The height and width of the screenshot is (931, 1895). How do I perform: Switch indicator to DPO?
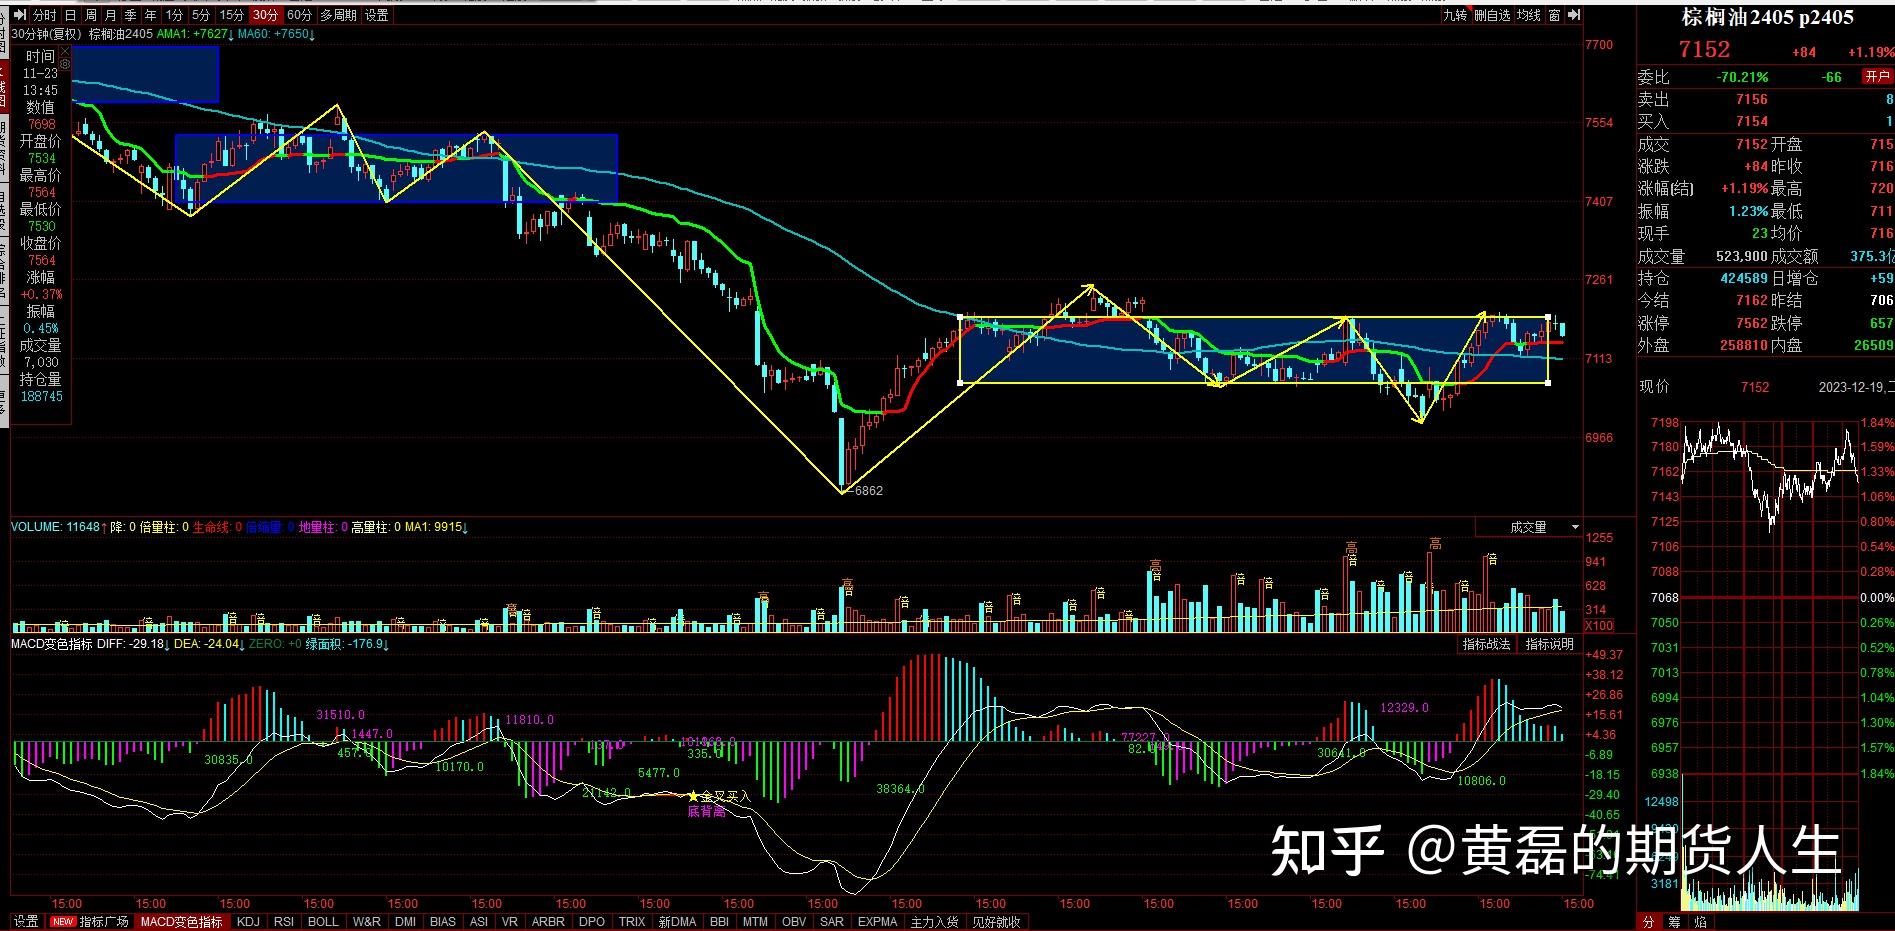592,922
